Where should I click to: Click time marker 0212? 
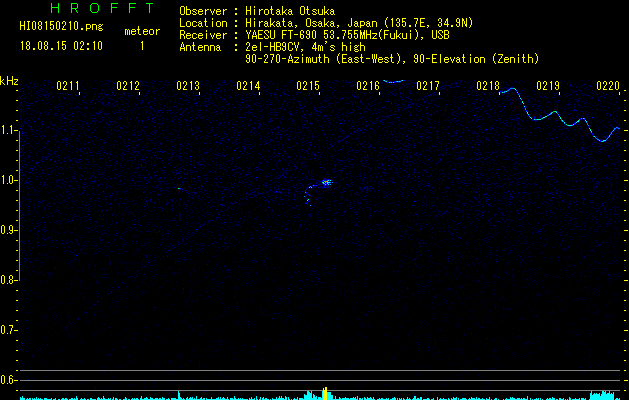click(x=128, y=86)
